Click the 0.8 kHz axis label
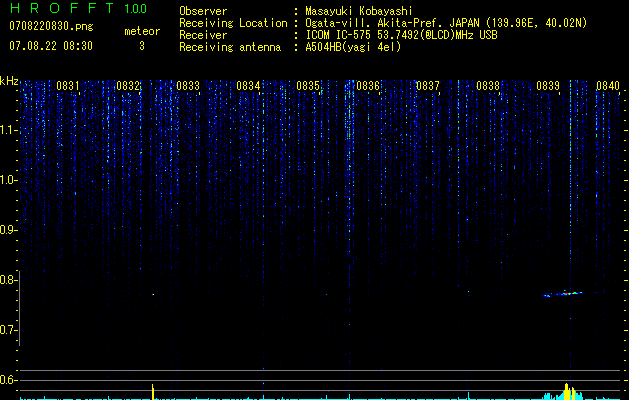Image resolution: width=629 pixels, height=400 pixels. coord(8,280)
